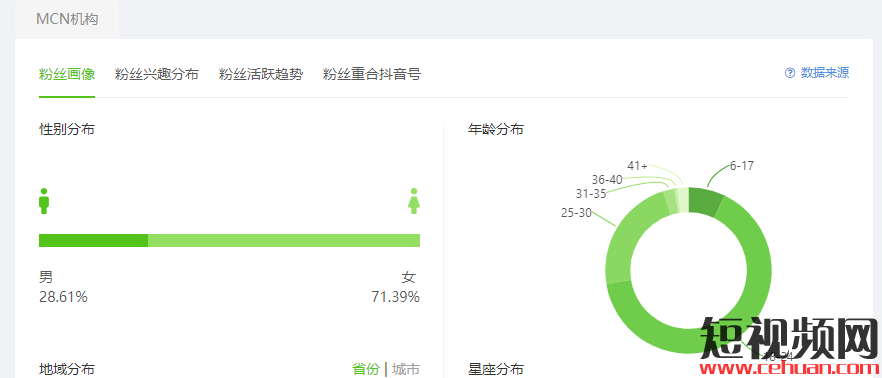Switch to the 粉丝活跃趋势 tab
882x378 pixels.
point(260,74)
